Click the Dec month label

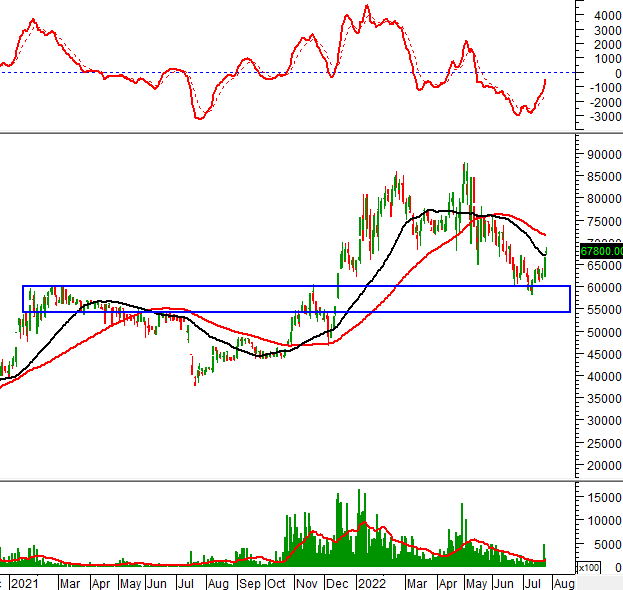337,584
